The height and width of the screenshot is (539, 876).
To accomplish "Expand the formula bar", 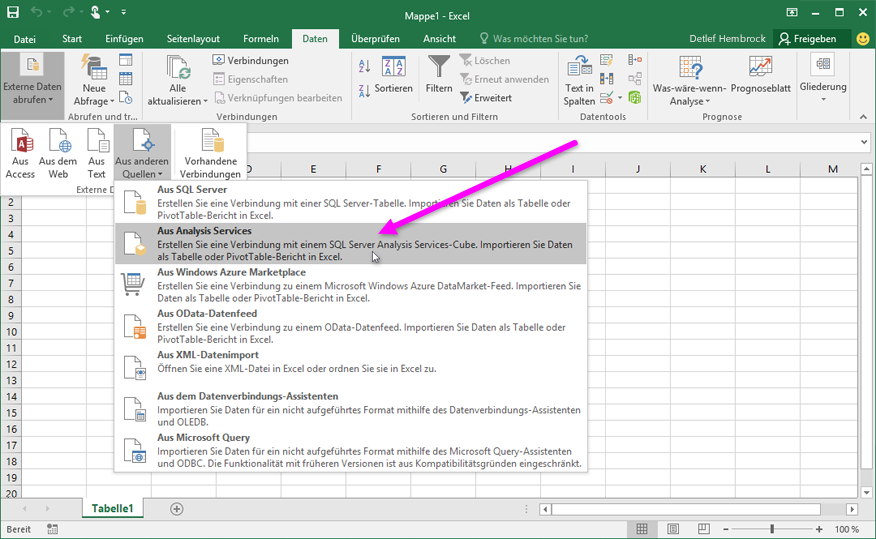I will point(864,142).
